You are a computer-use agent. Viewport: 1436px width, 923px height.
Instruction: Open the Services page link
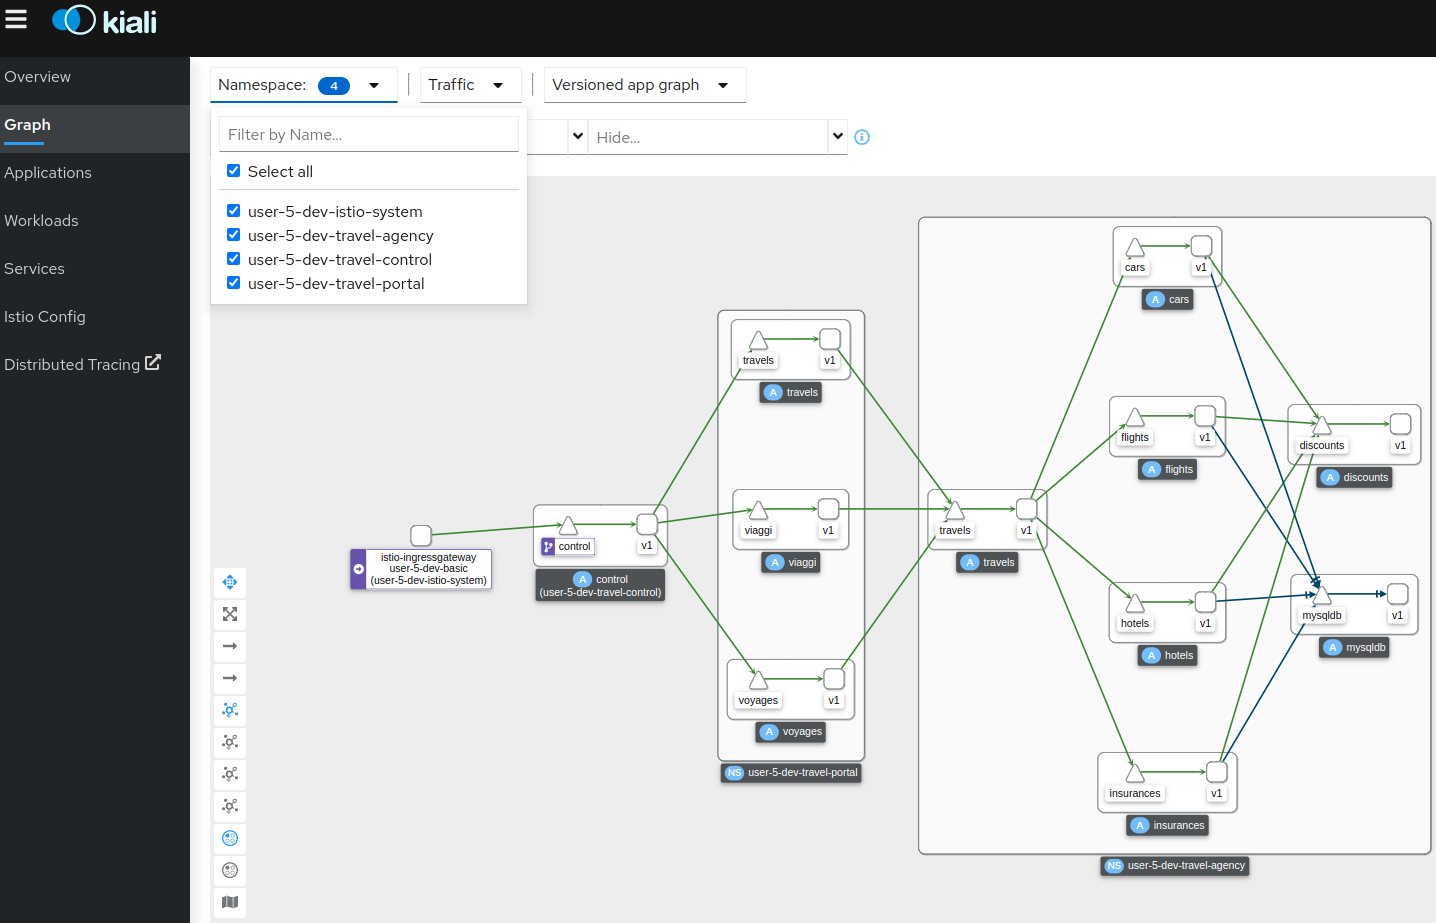tap(34, 269)
